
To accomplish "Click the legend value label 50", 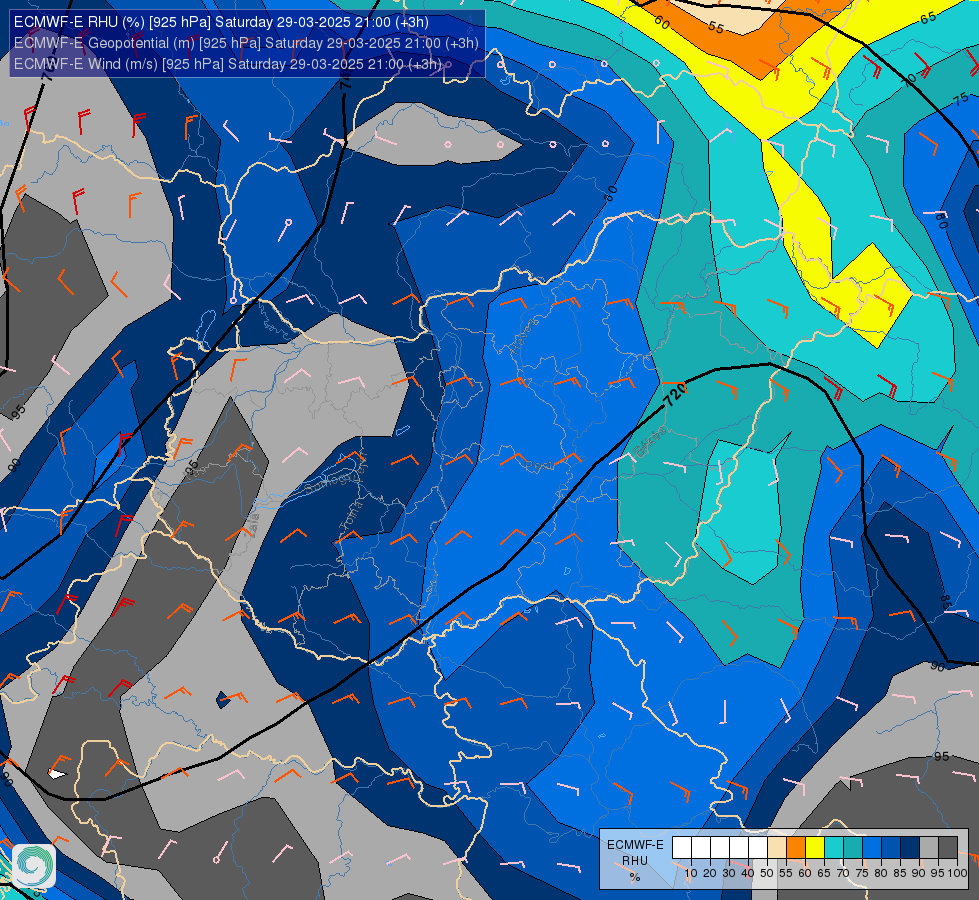I will pos(767,873).
